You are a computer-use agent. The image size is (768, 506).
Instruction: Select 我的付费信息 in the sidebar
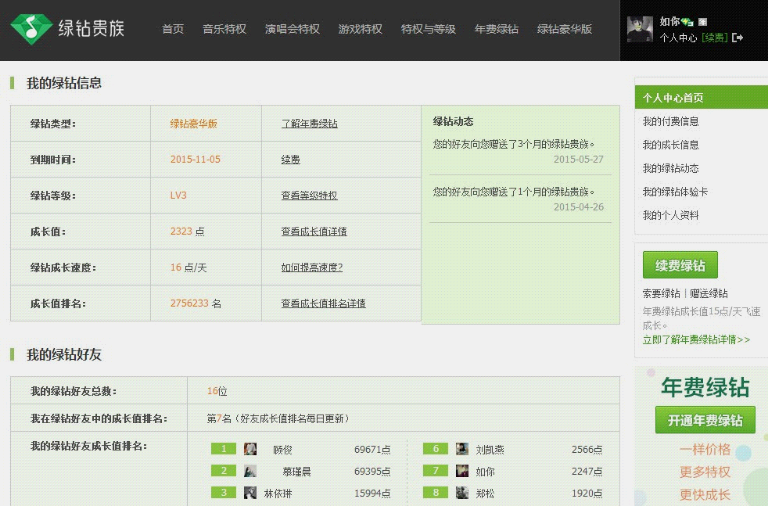coord(671,121)
